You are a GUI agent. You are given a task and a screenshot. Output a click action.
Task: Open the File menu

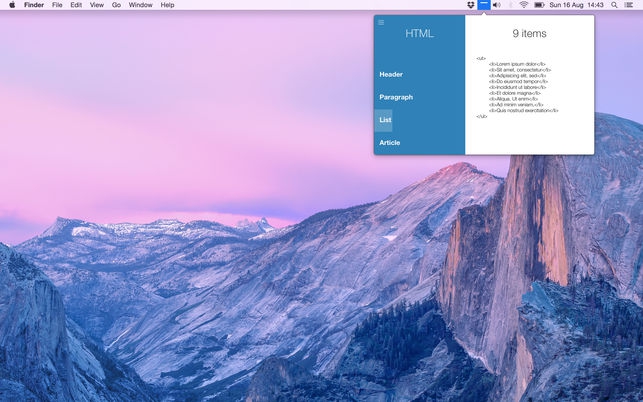click(x=57, y=5)
